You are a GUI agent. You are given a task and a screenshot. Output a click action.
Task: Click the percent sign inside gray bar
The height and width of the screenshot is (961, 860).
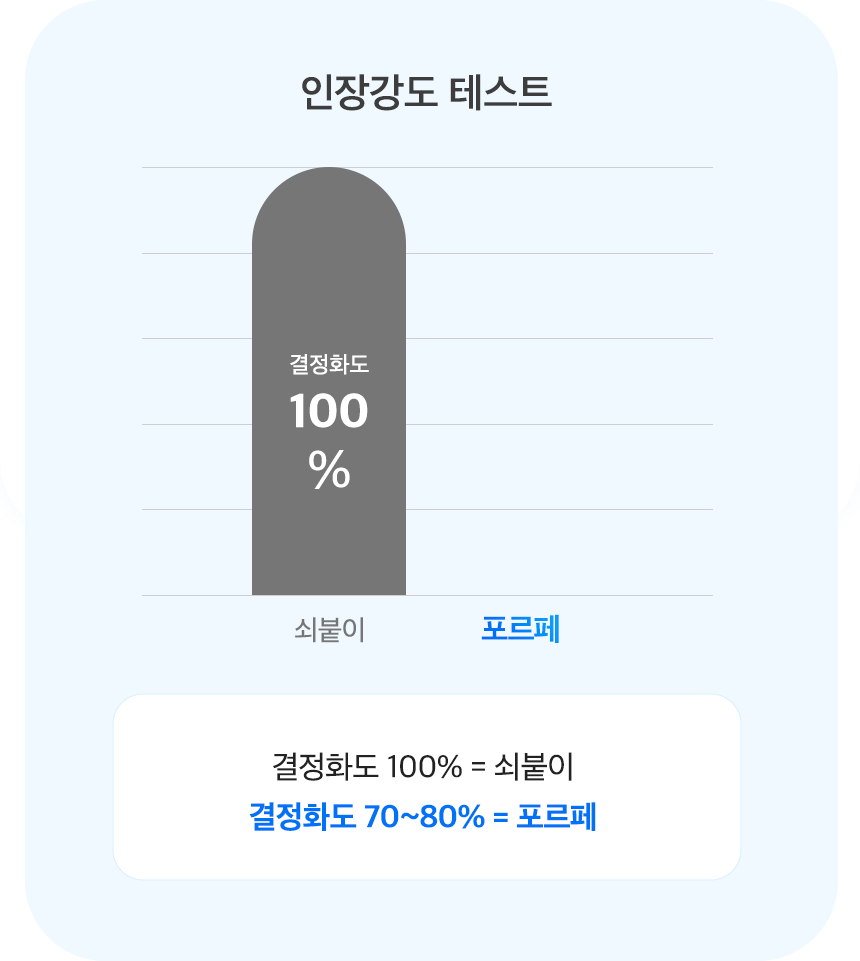tap(329, 470)
